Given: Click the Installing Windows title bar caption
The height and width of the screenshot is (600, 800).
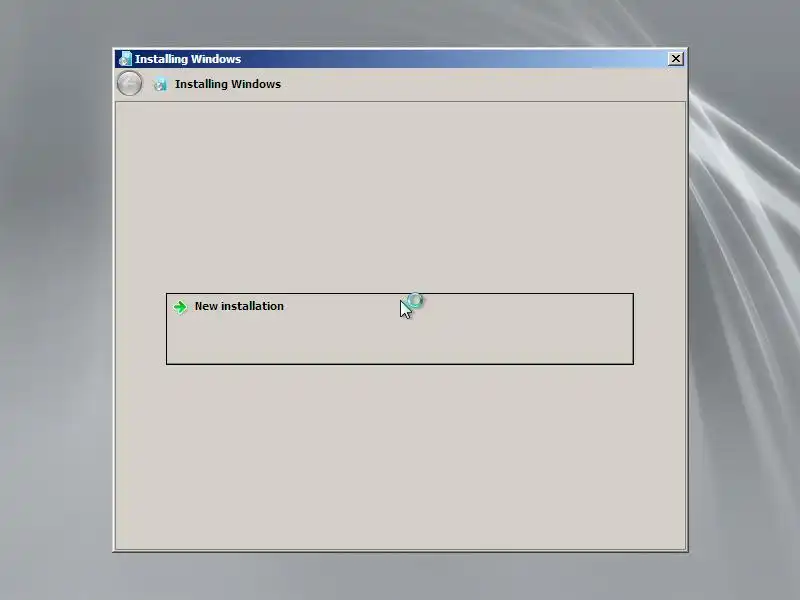Looking at the screenshot, I should [188, 59].
